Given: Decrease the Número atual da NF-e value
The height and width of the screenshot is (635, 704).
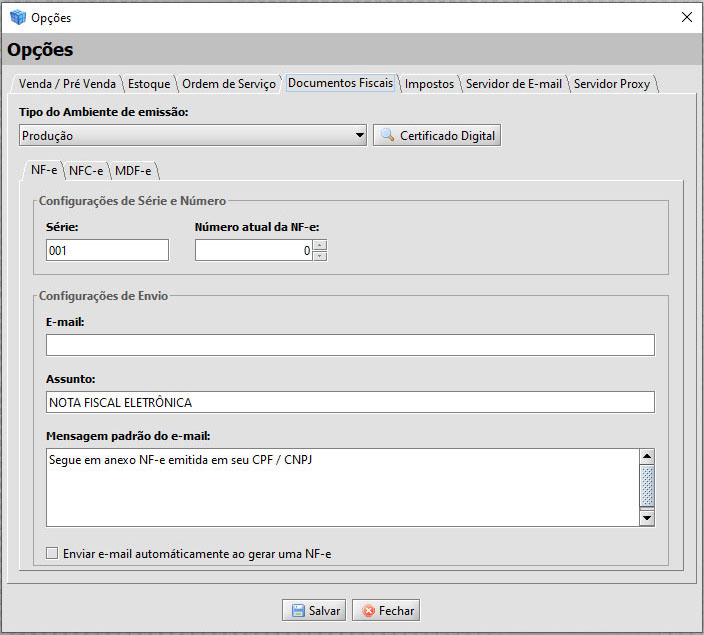Looking at the screenshot, I should tap(320, 255).
